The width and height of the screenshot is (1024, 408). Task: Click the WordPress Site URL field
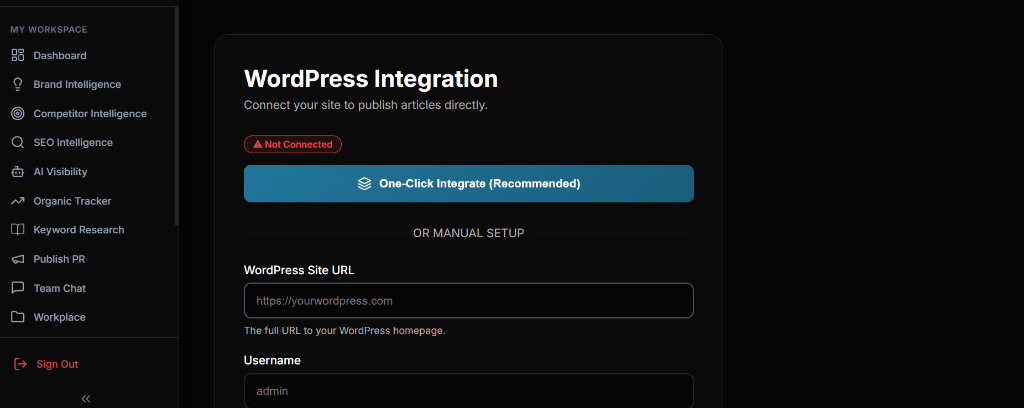tap(469, 300)
